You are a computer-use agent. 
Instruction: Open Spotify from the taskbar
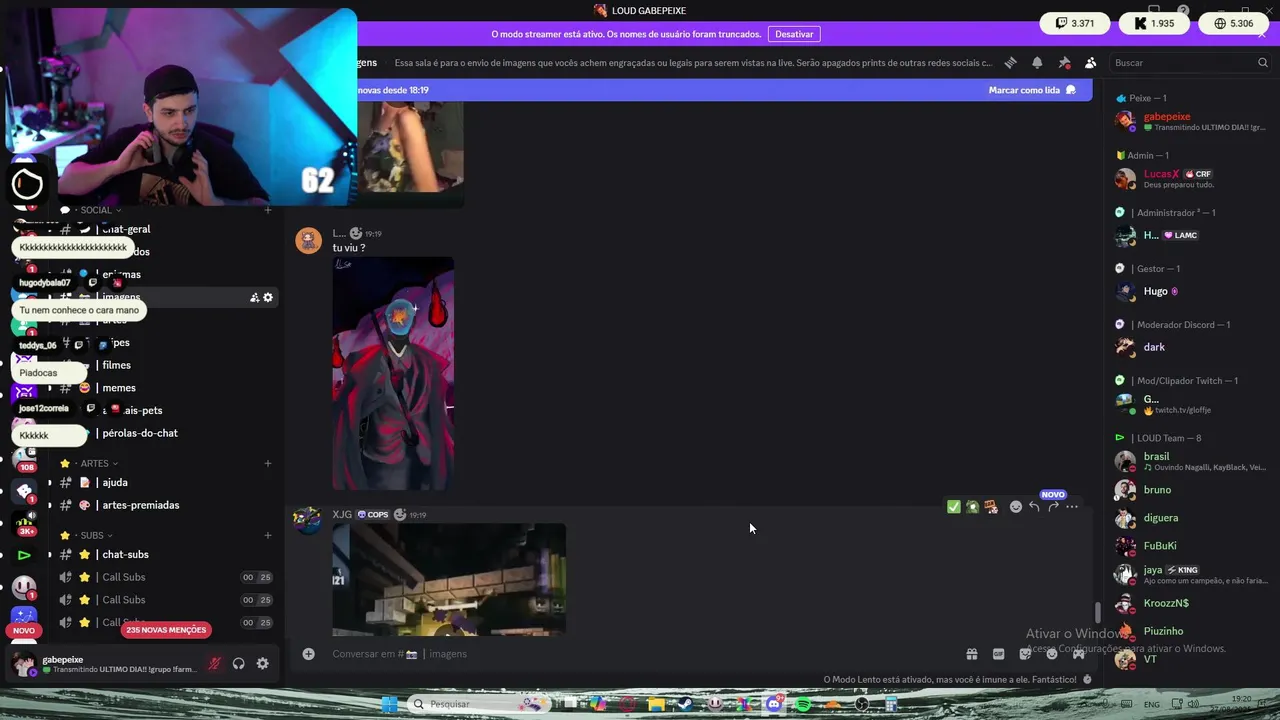point(803,704)
